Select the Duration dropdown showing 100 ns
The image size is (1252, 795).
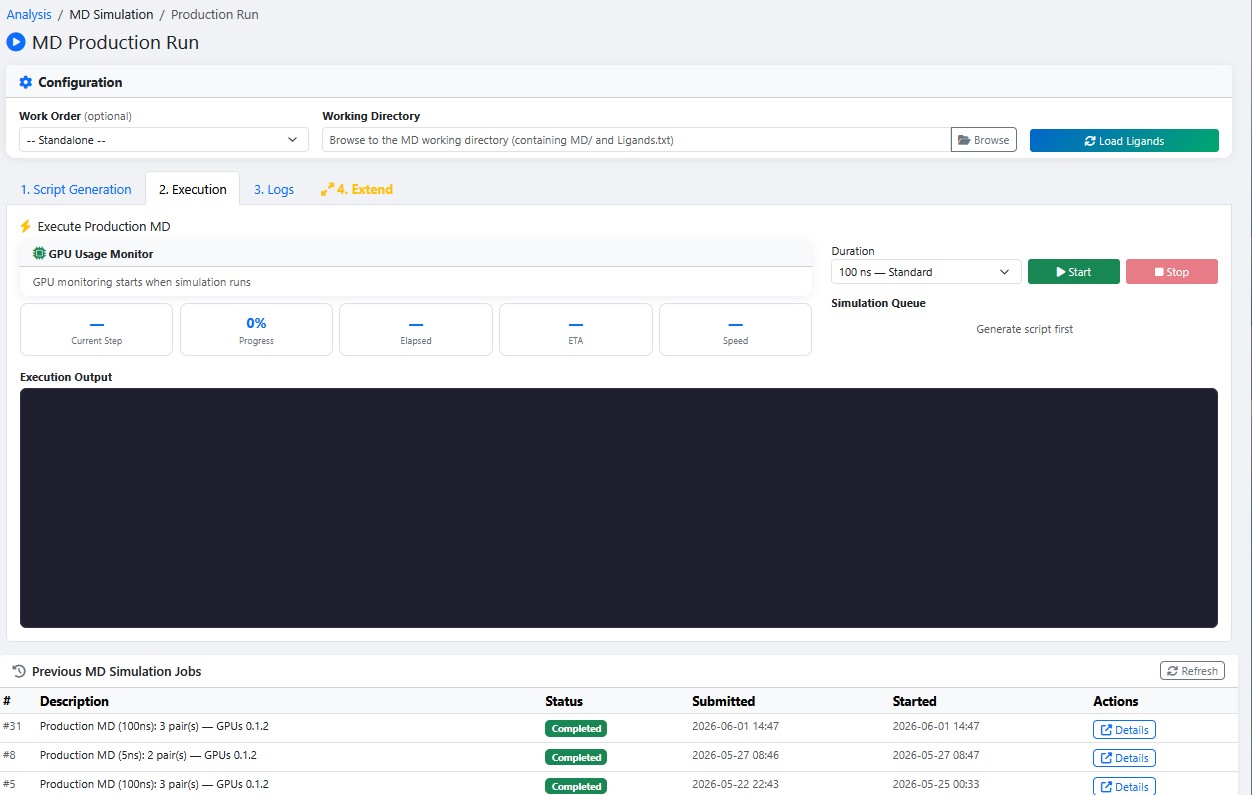pos(926,272)
